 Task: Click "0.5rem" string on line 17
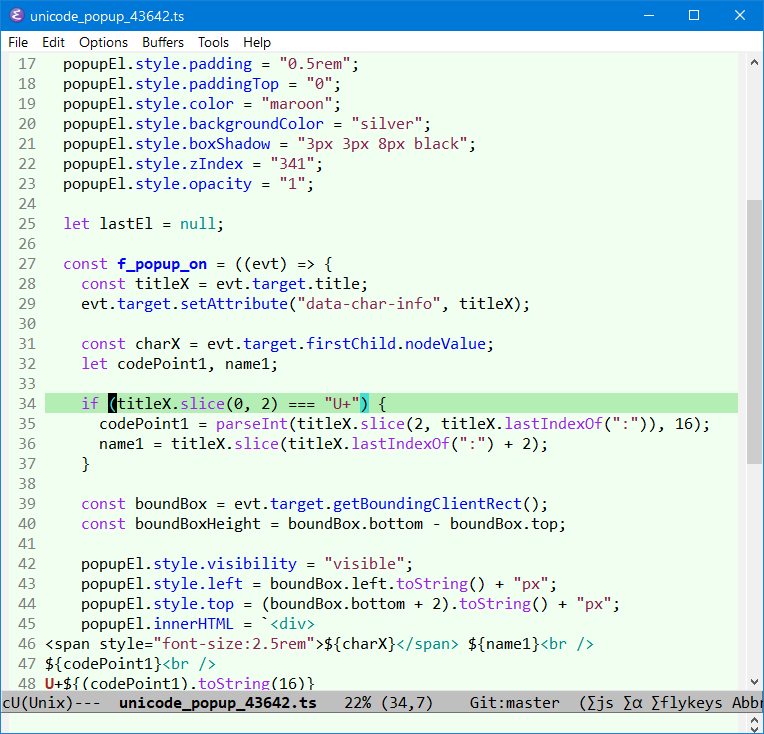[x=315, y=64]
